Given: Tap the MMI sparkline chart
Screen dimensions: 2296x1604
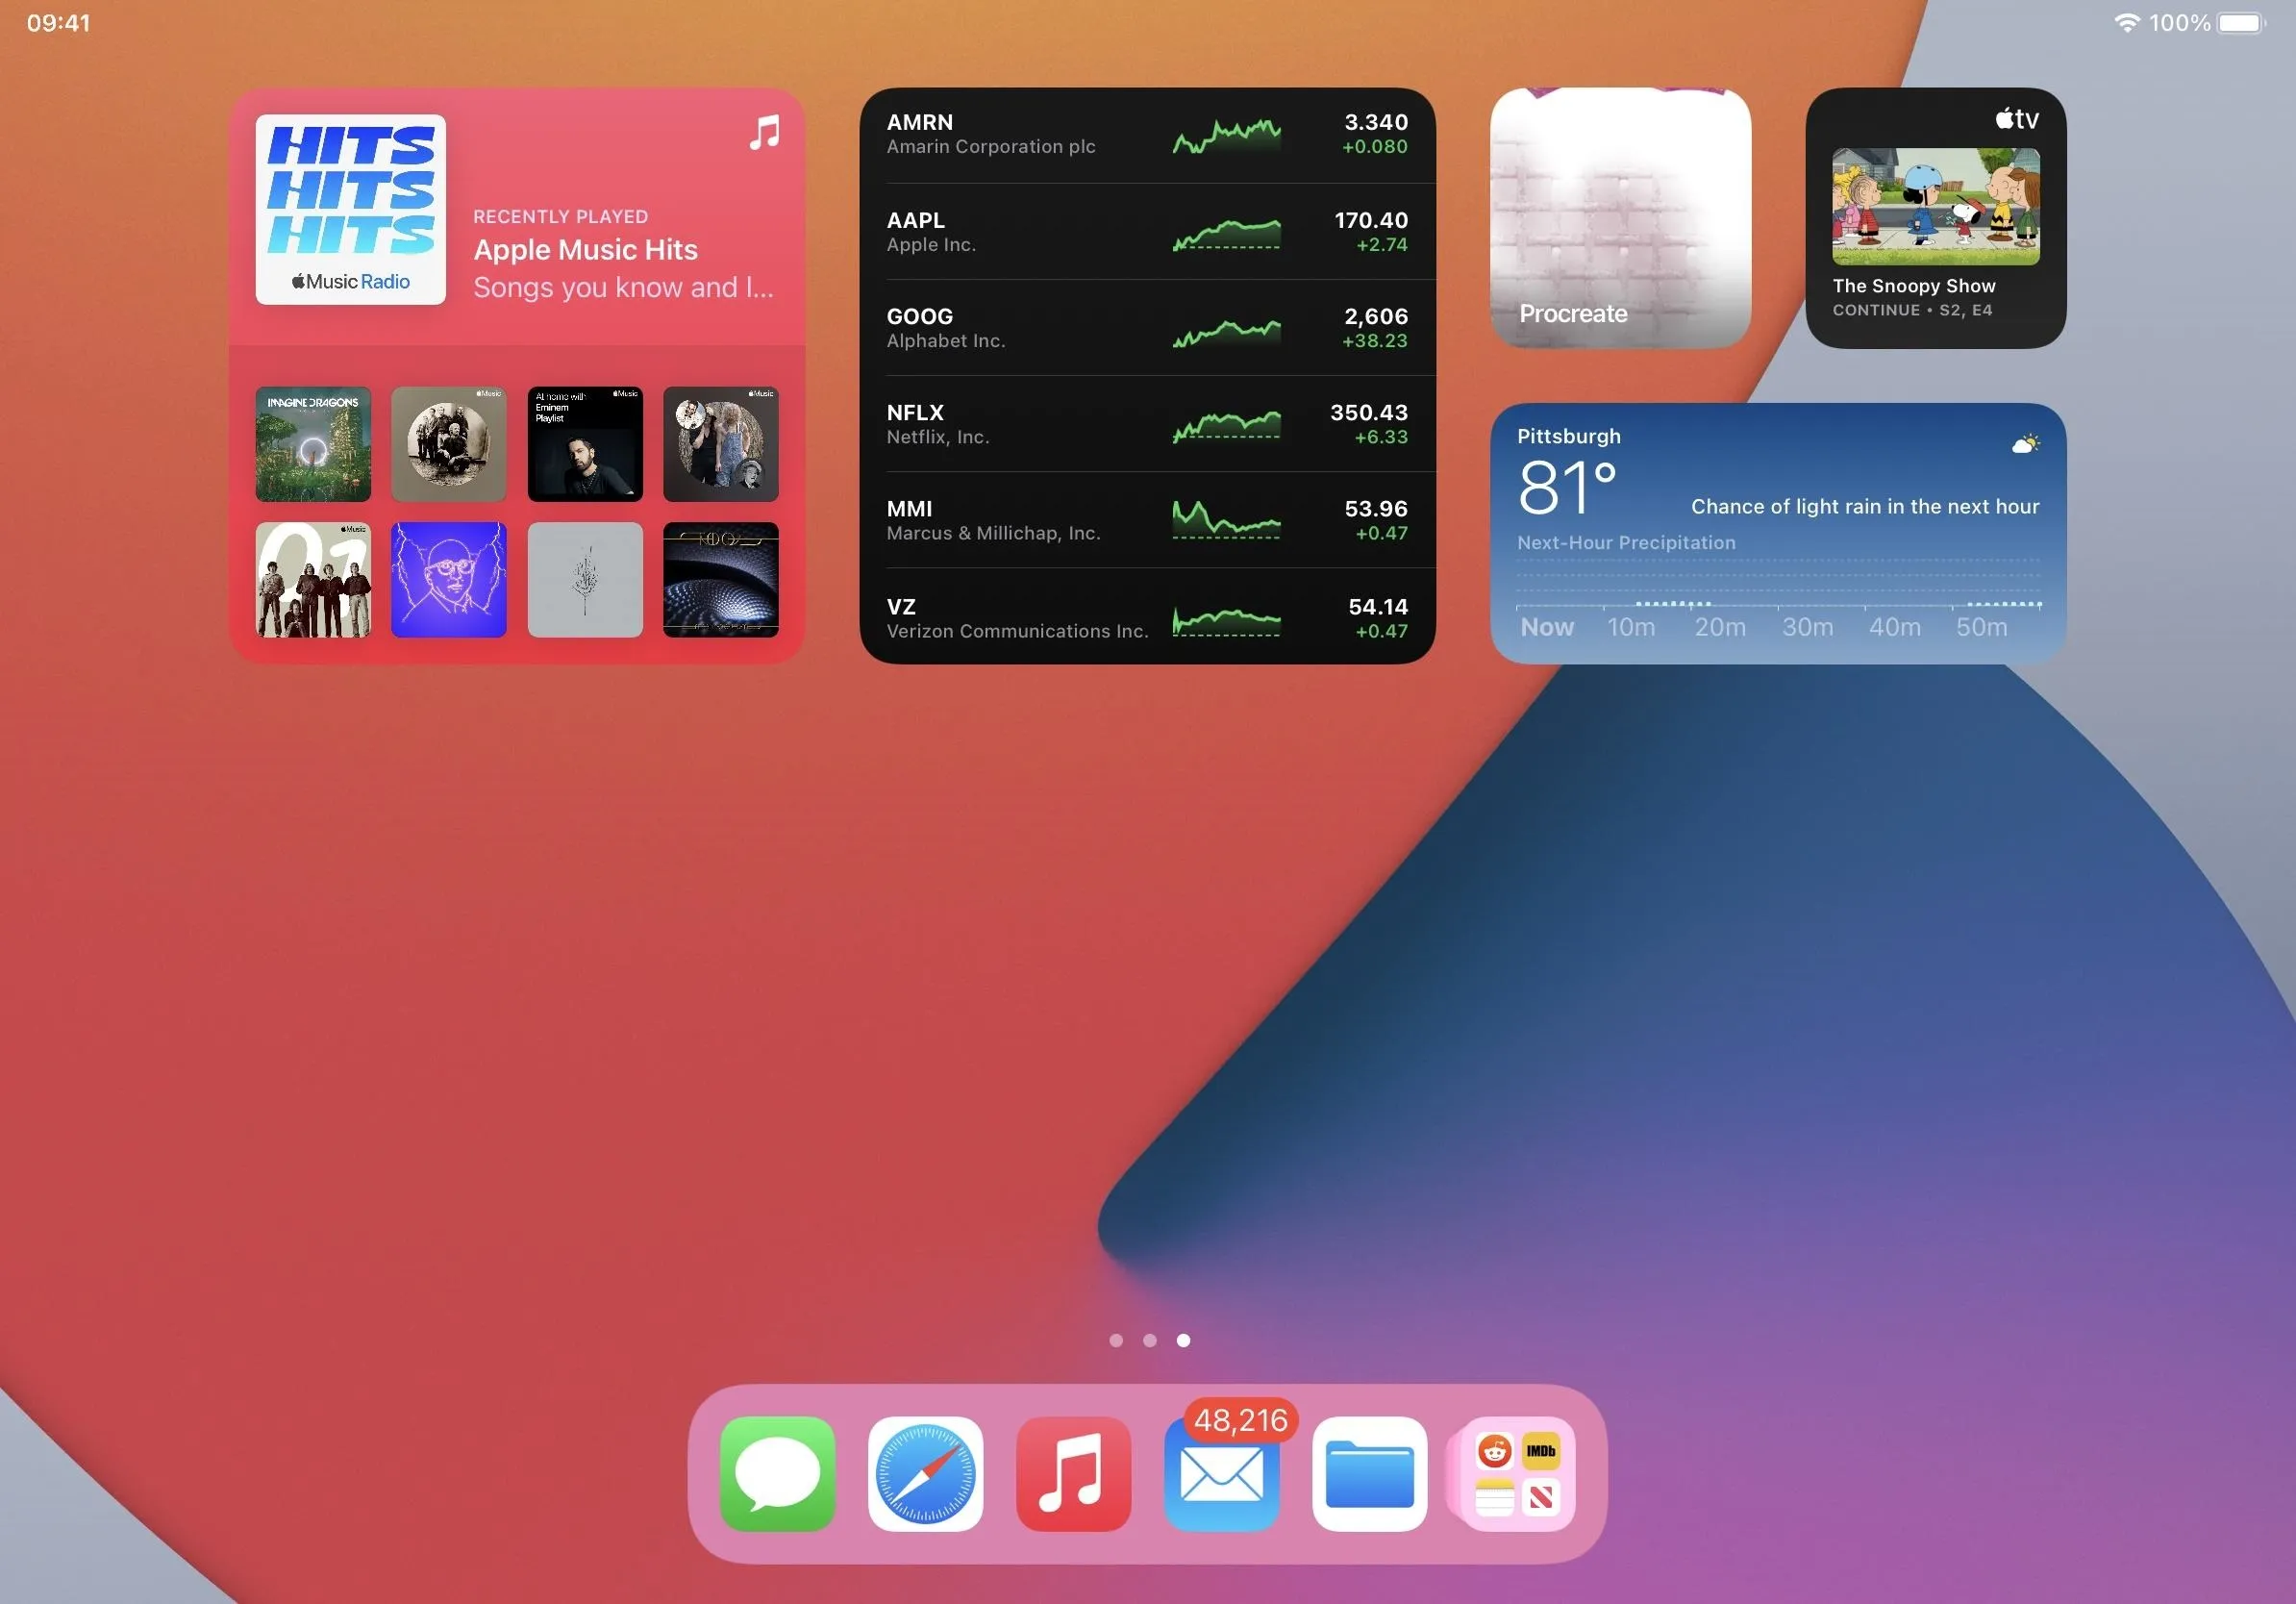Looking at the screenshot, I should (1226, 520).
